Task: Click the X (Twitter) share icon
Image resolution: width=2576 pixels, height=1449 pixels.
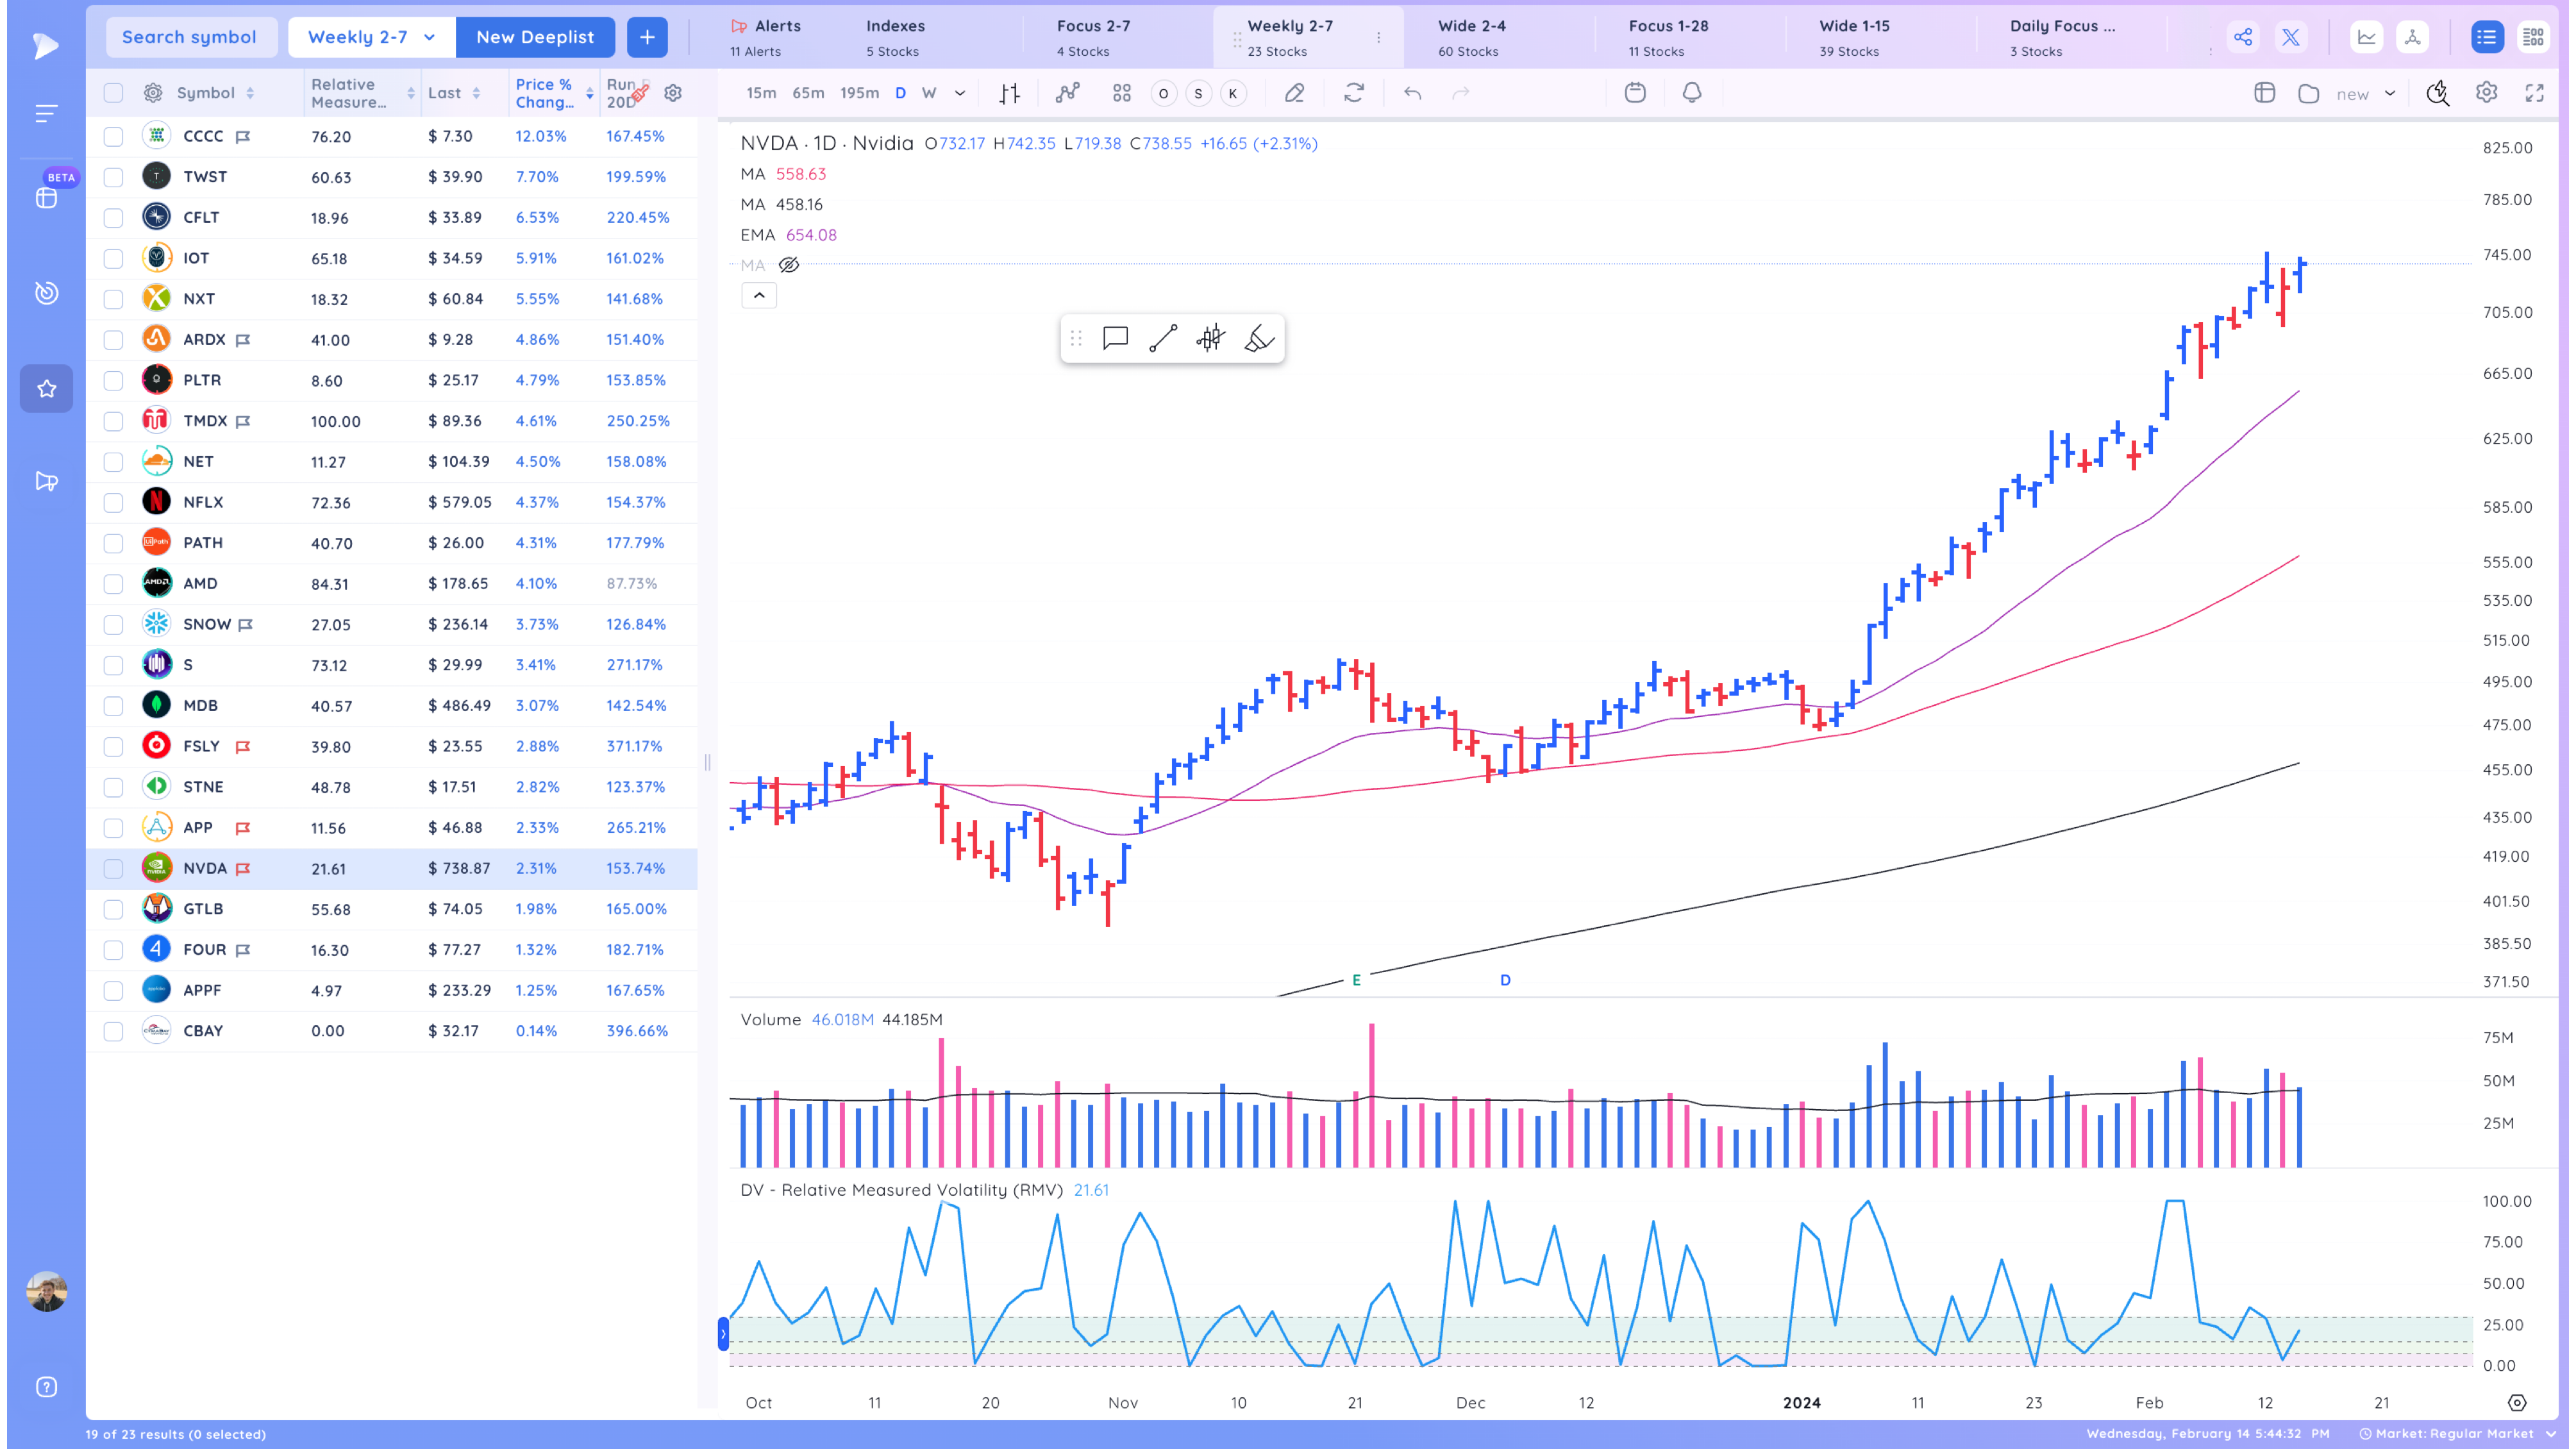Action: coord(2290,37)
